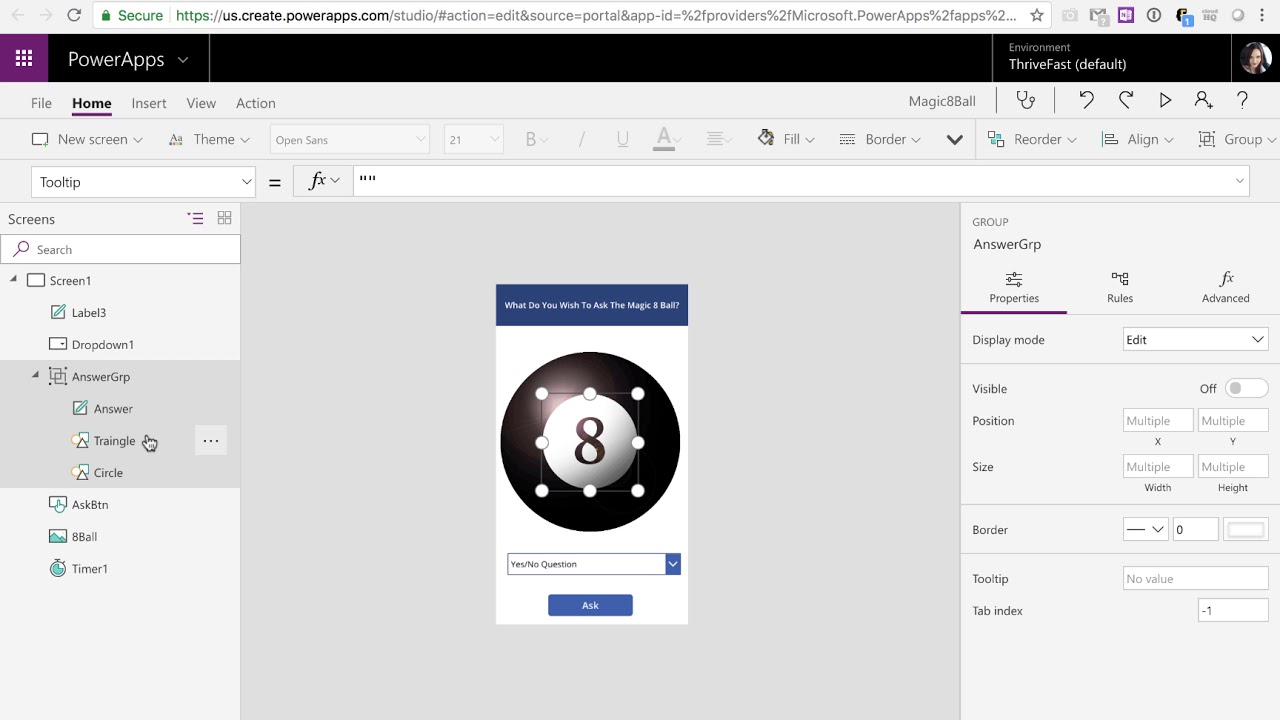This screenshot has height=720, width=1280.
Task: Open more options for Traingle item
Action: [x=210, y=441]
